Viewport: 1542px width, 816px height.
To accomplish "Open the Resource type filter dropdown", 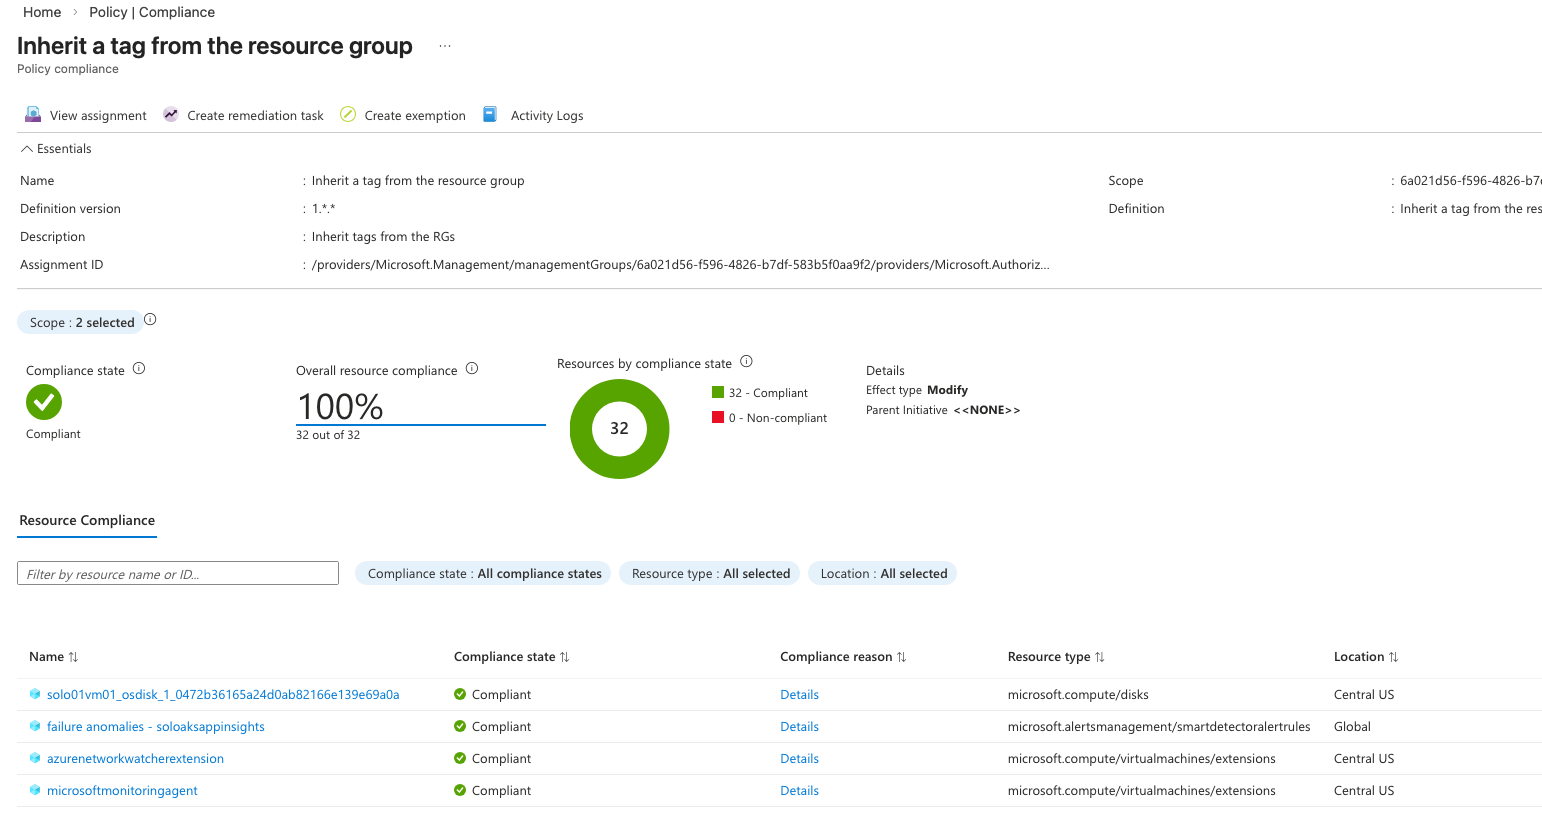I will coord(710,574).
